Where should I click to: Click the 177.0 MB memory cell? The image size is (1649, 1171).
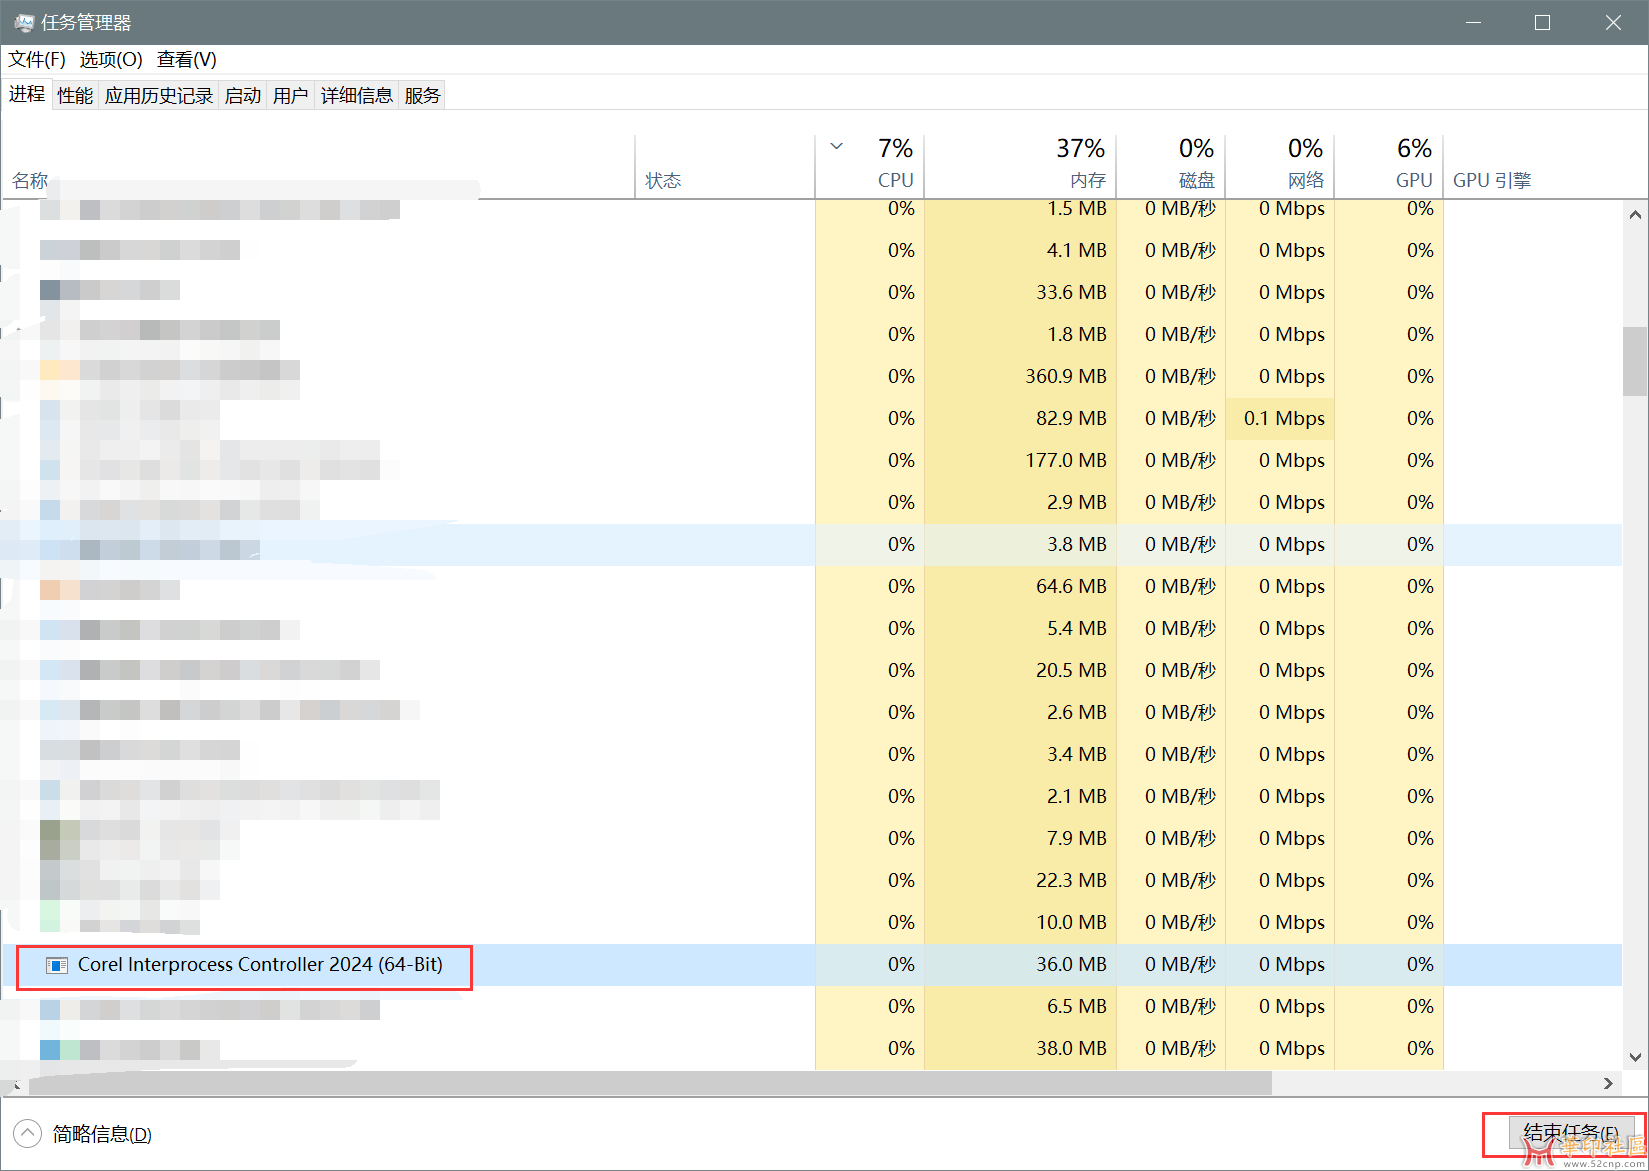coord(1020,461)
